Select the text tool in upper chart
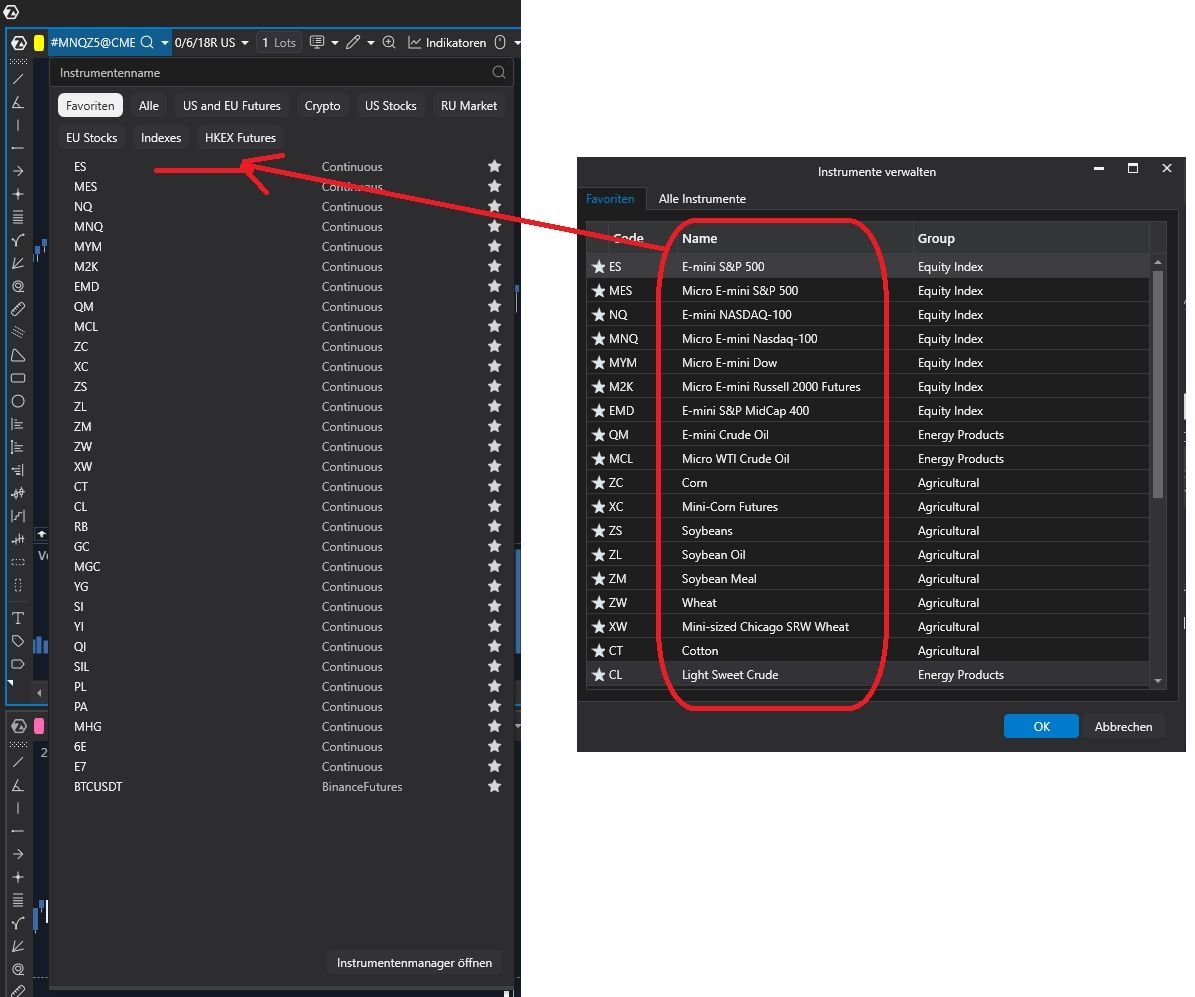The image size is (1195, 997). point(18,618)
